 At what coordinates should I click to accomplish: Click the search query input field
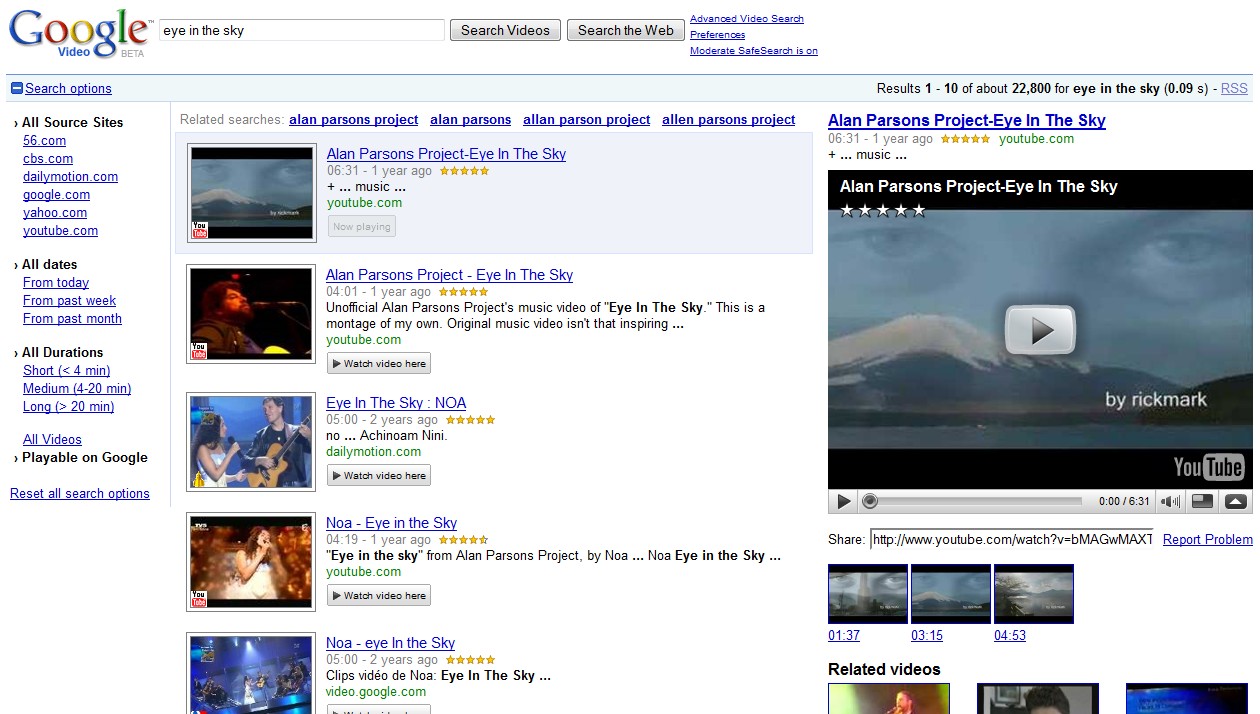coord(302,30)
